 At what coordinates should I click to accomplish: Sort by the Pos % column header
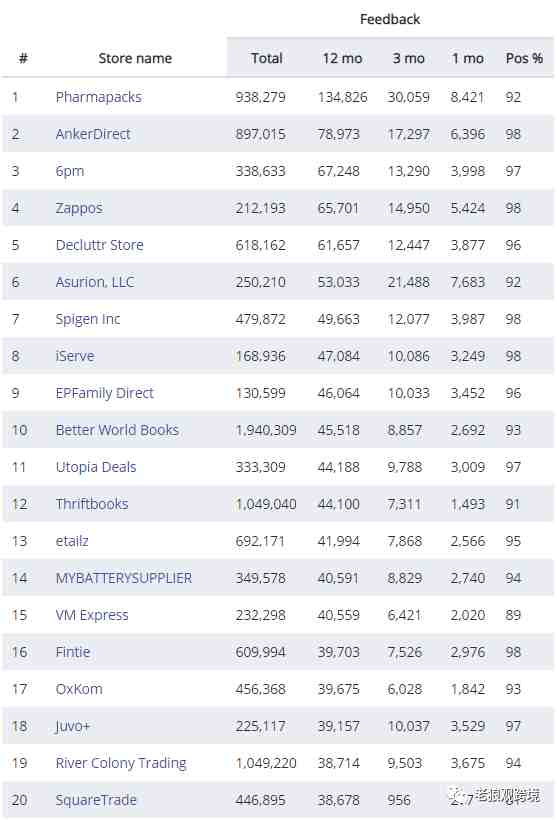[x=524, y=59]
